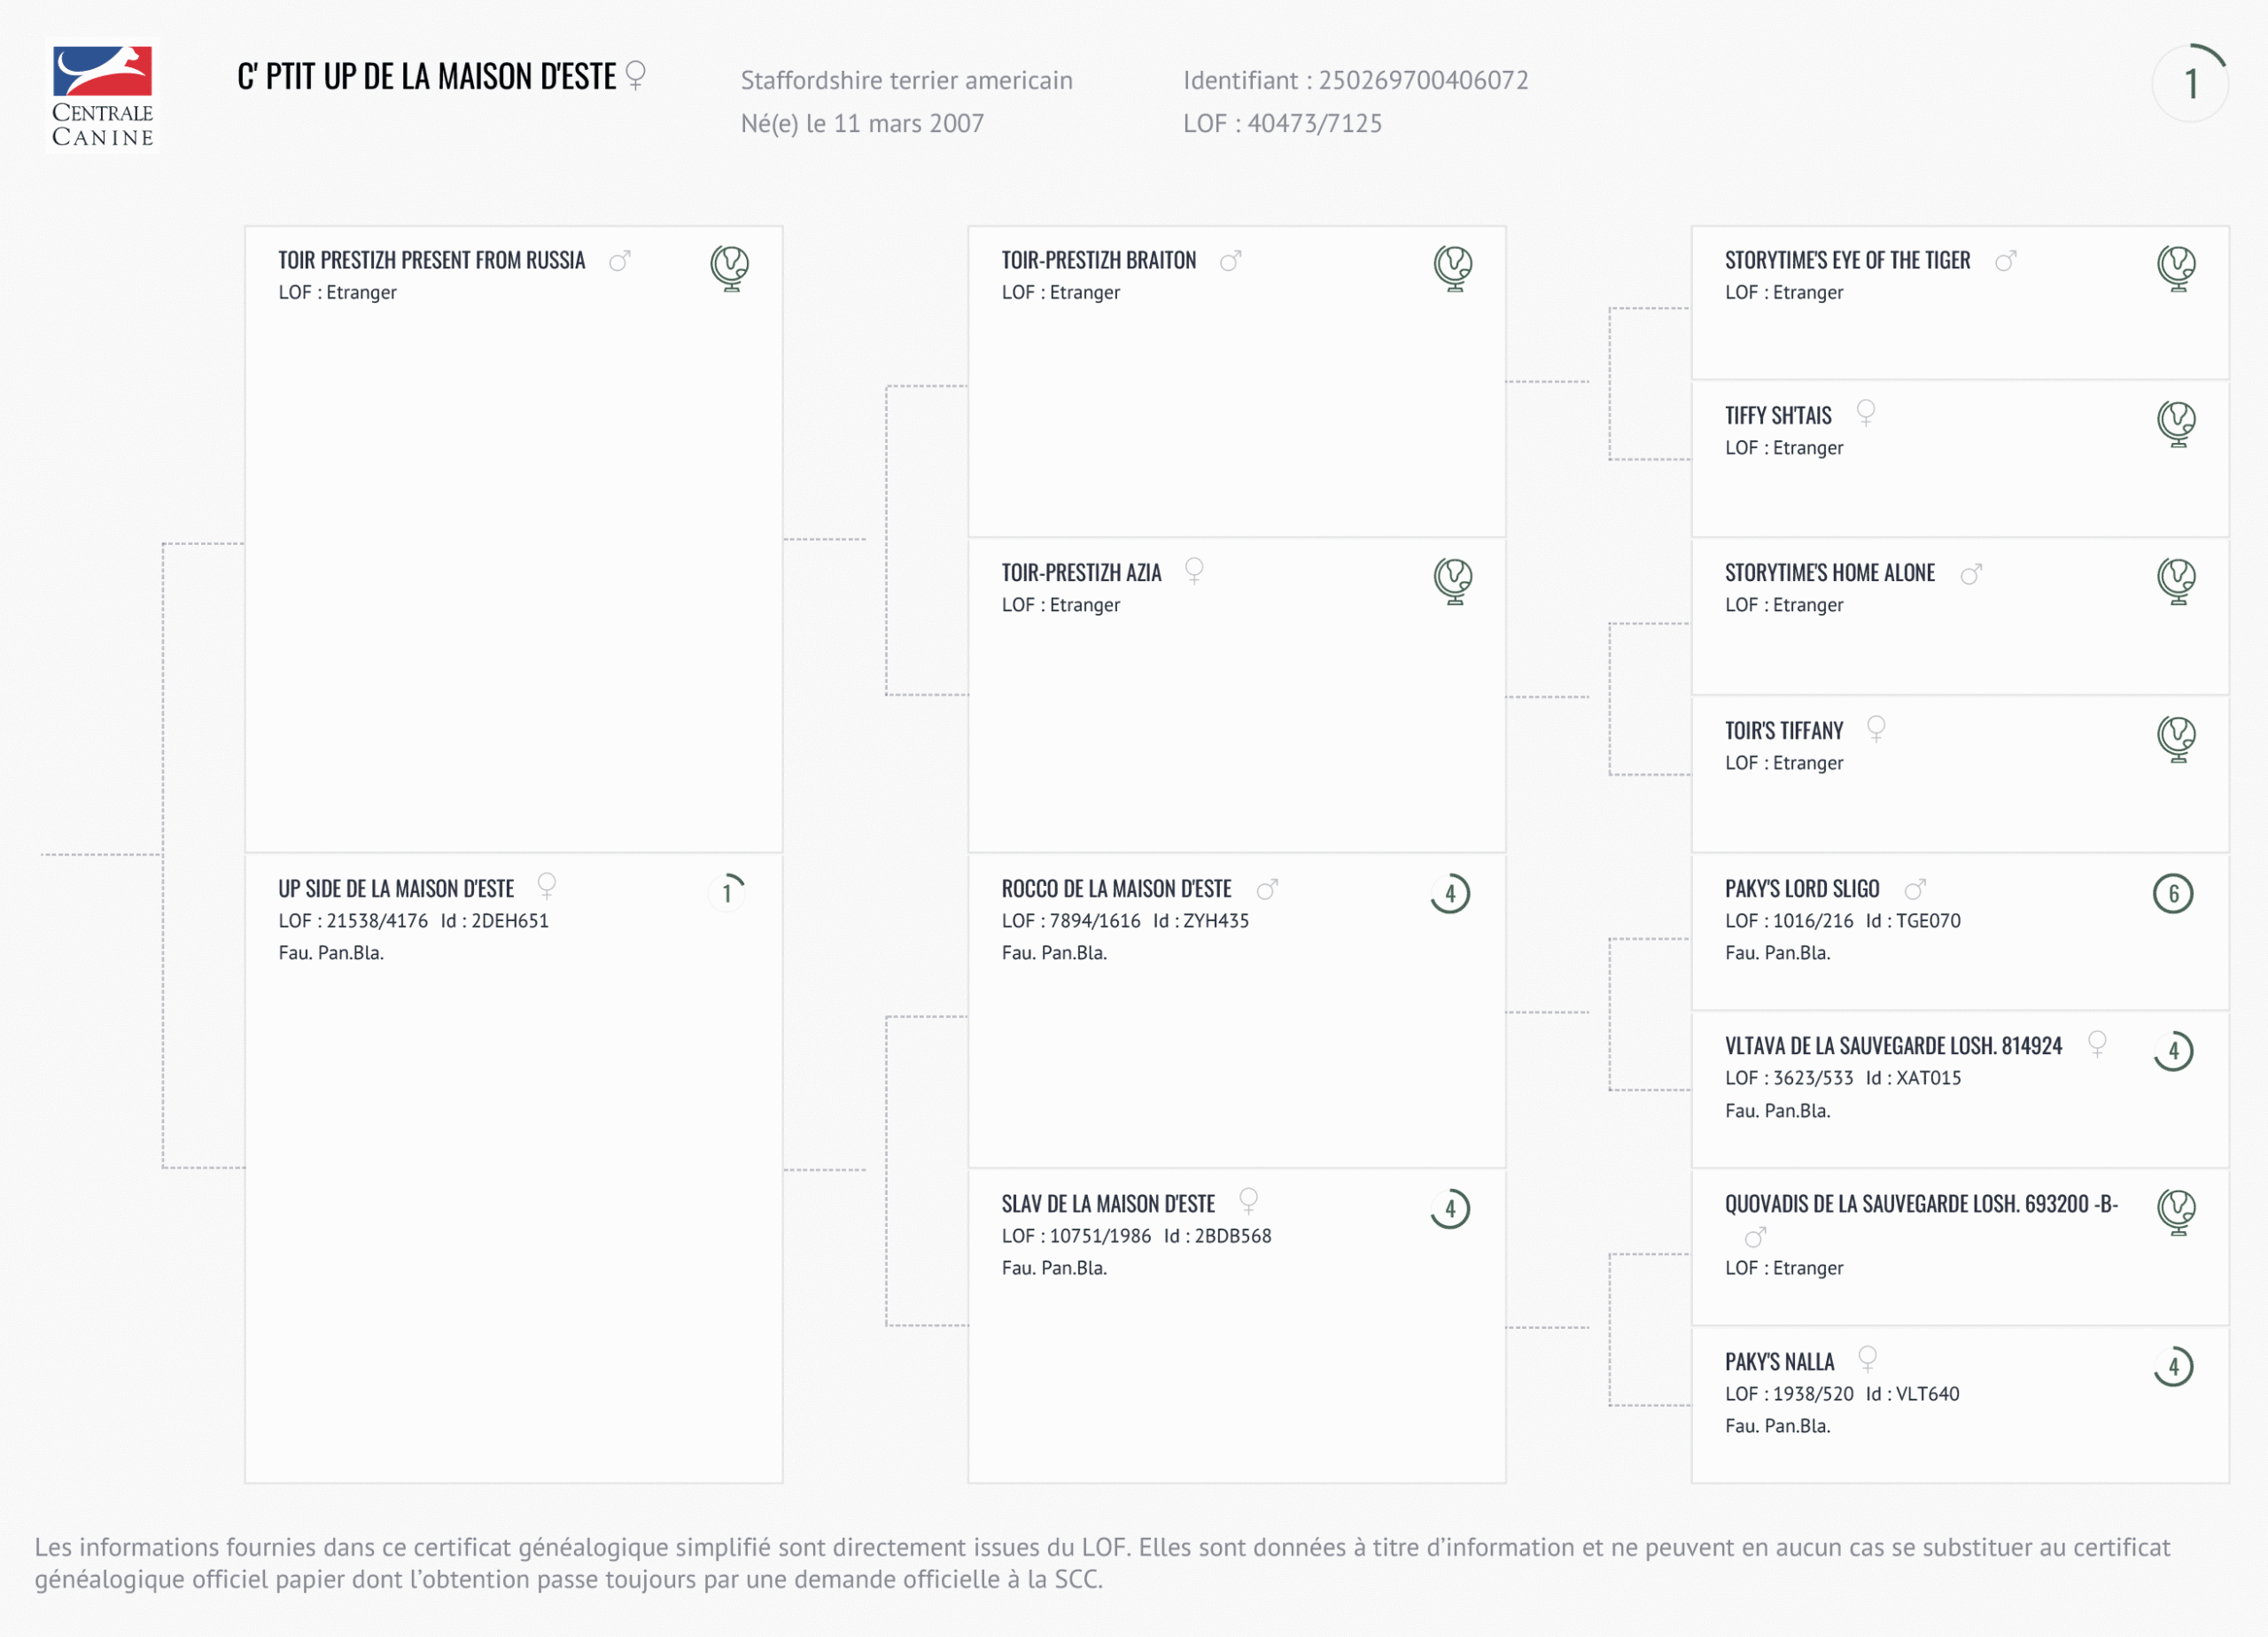Select Toir-Prestizh Azia name
Screen dimensions: 2268x1637
pyautogui.click(x=1081, y=573)
